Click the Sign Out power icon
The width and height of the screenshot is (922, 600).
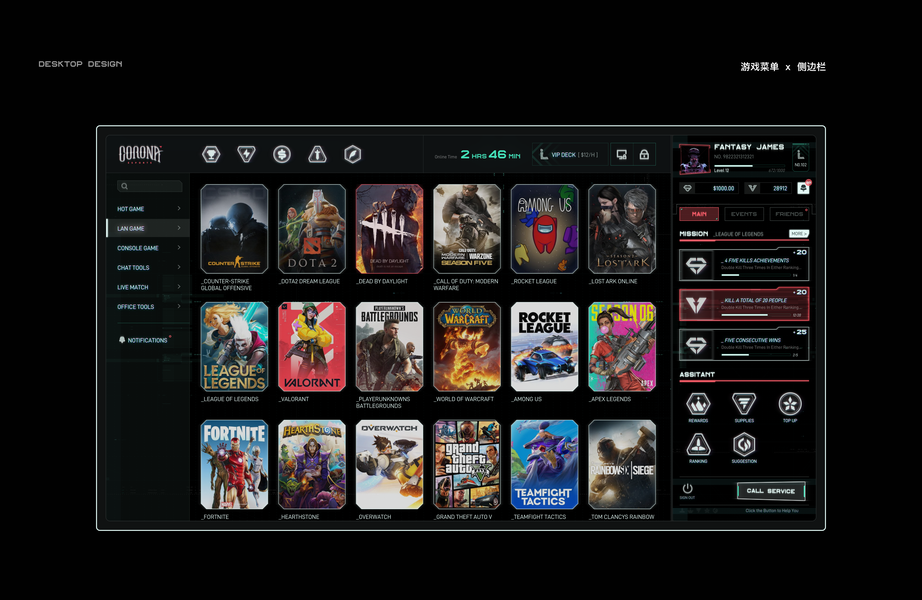click(x=687, y=489)
